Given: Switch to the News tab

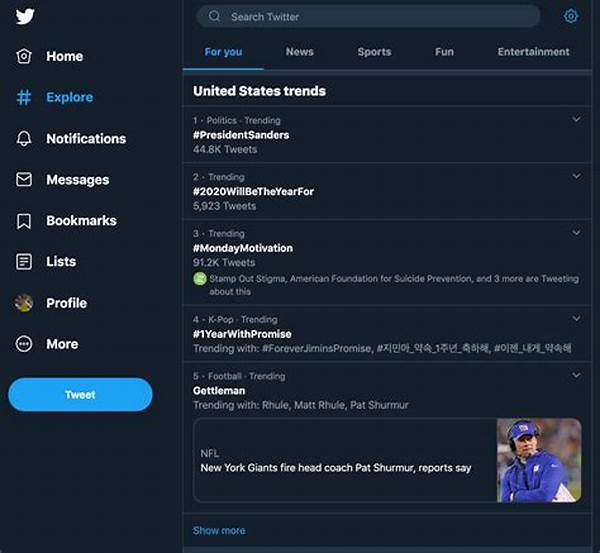Looking at the screenshot, I should pyautogui.click(x=299, y=52).
